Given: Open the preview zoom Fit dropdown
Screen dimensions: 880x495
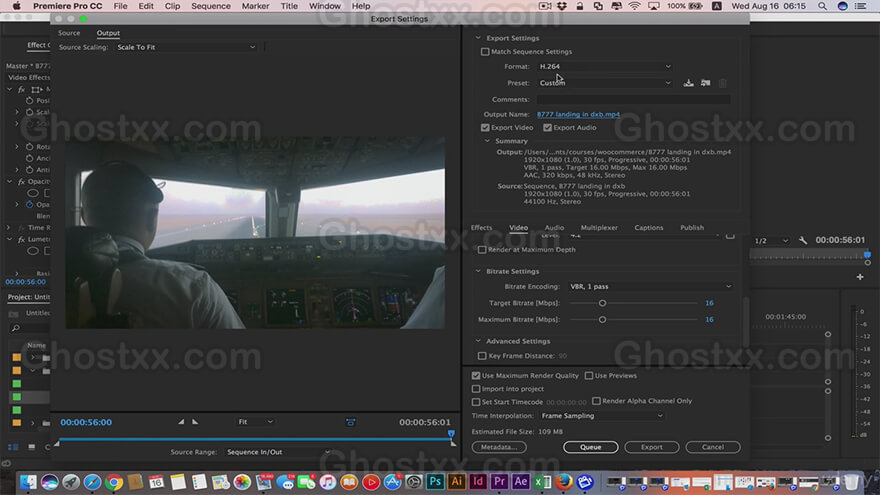Looking at the screenshot, I should click(x=255, y=421).
